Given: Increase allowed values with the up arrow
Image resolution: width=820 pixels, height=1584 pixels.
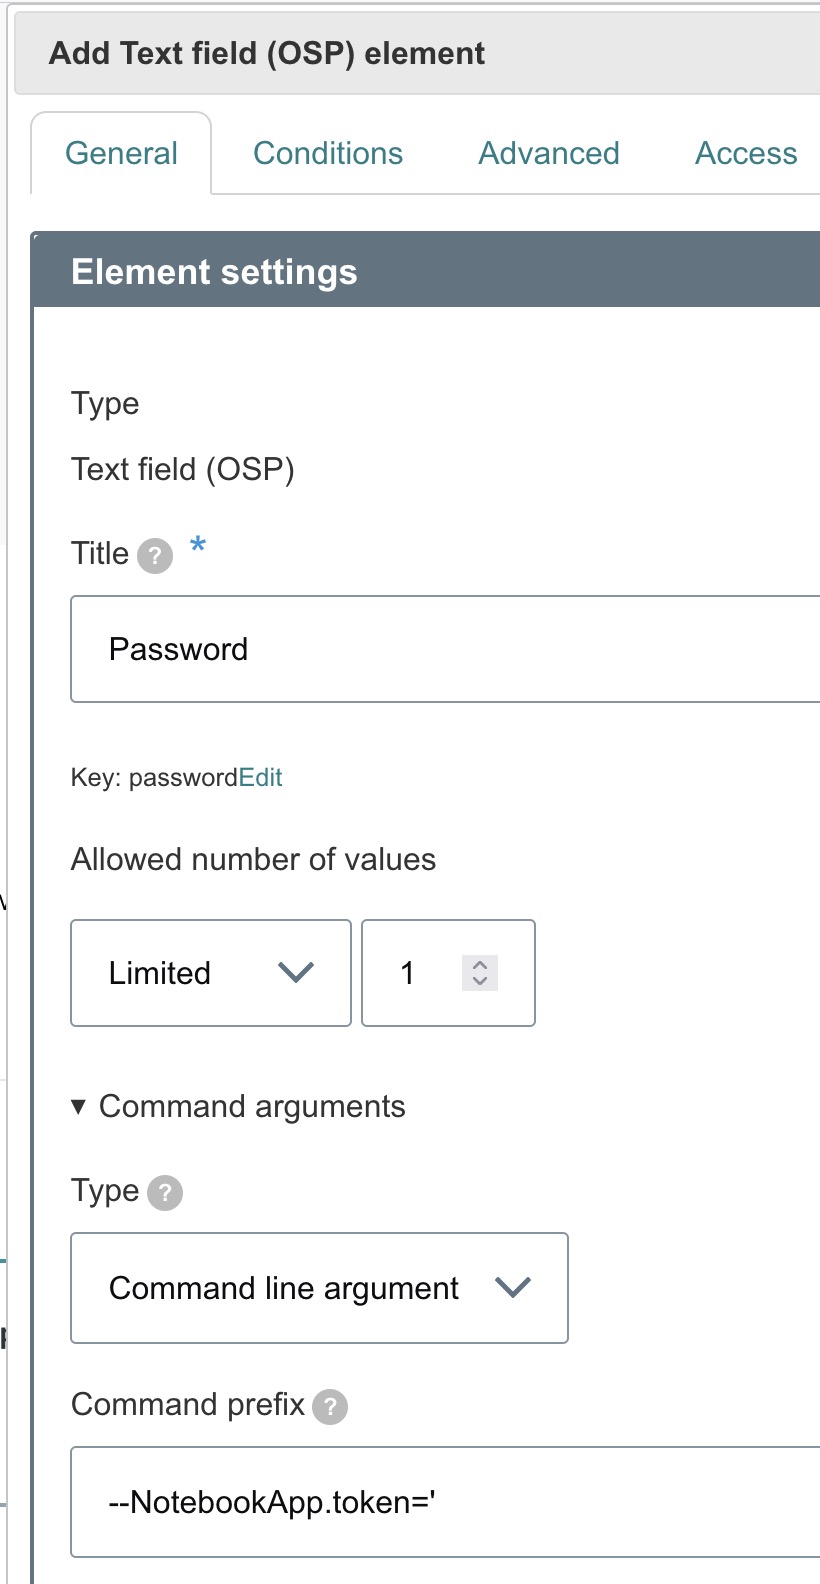Looking at the screenshot, I should click(x=480, y=965).
